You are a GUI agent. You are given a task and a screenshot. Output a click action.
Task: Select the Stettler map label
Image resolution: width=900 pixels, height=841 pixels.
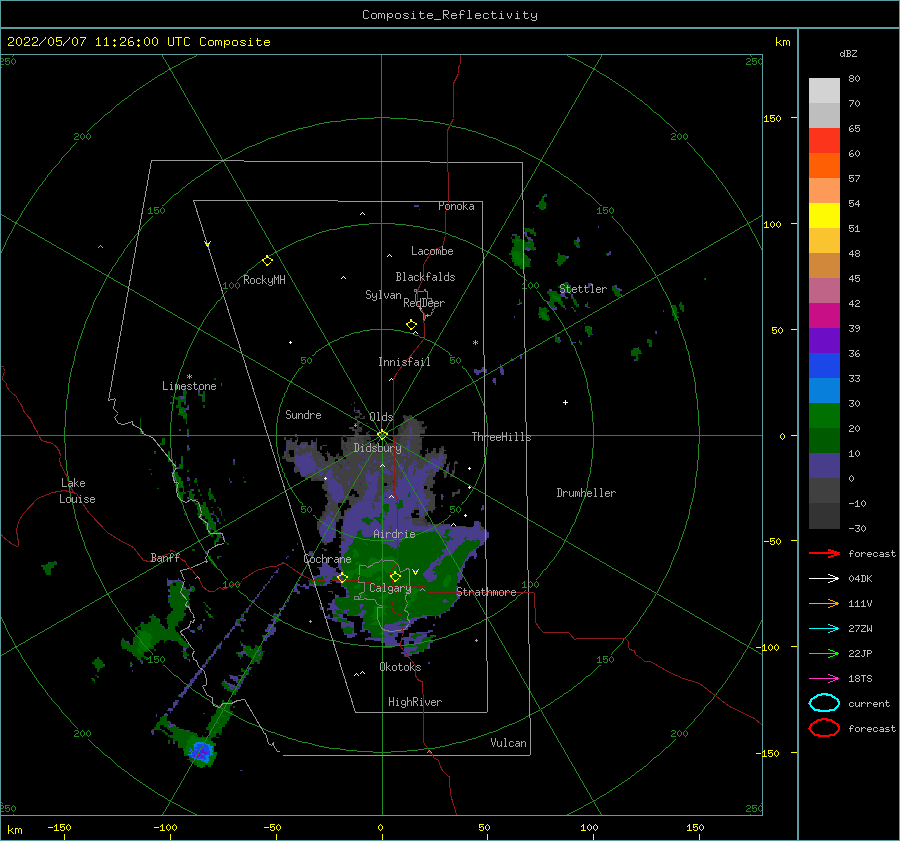(583, 289)
